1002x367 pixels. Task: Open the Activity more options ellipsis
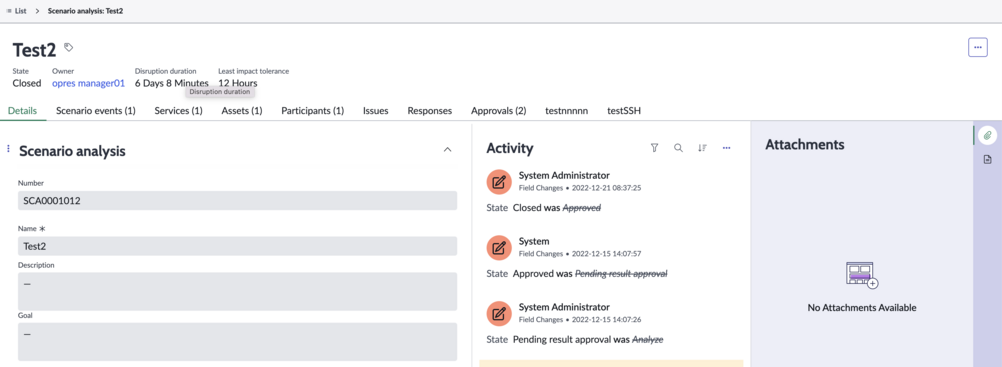pos(726,148)
